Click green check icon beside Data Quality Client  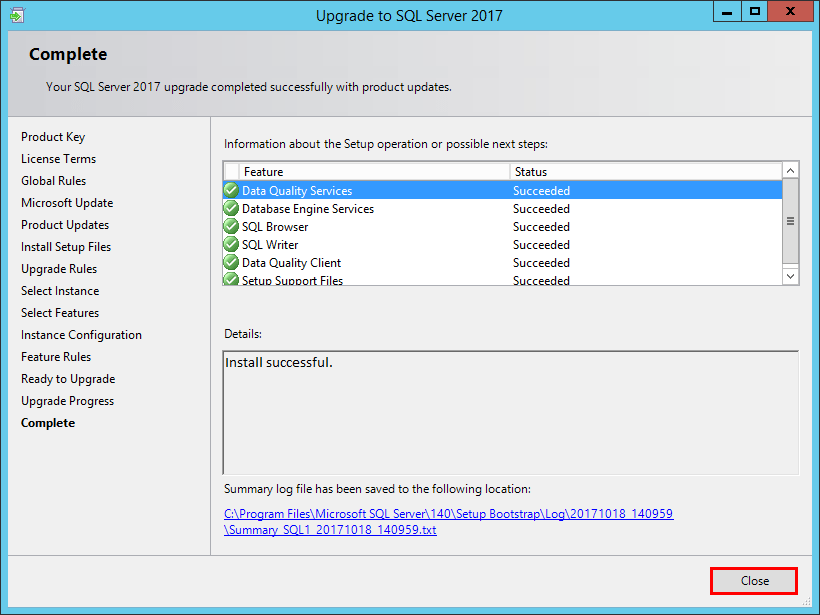231,262
